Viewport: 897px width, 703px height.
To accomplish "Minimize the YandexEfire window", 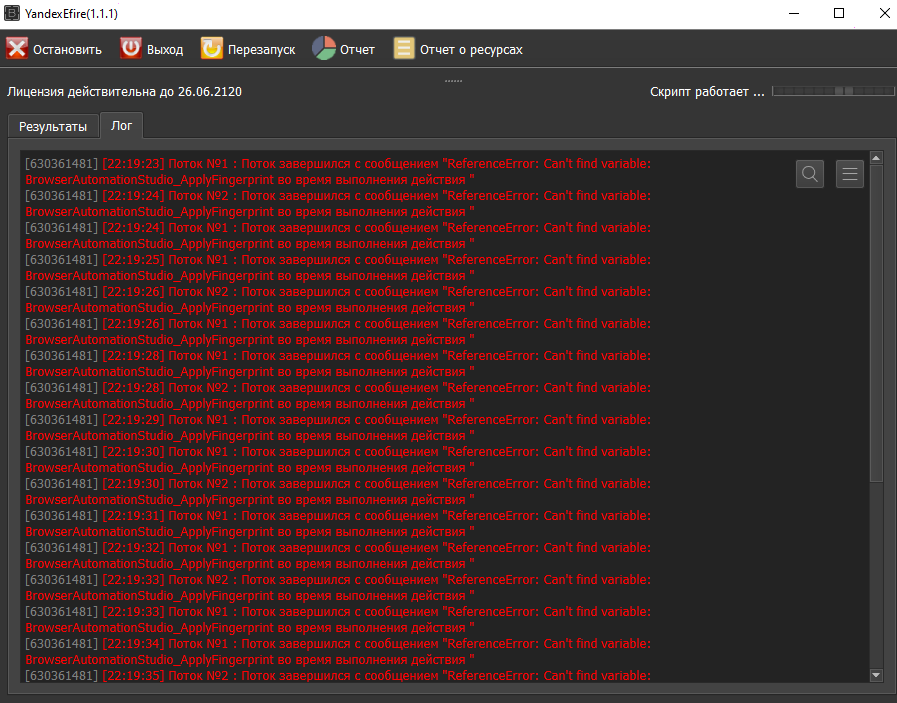I will pyautogui.click(x=793, y=13).
